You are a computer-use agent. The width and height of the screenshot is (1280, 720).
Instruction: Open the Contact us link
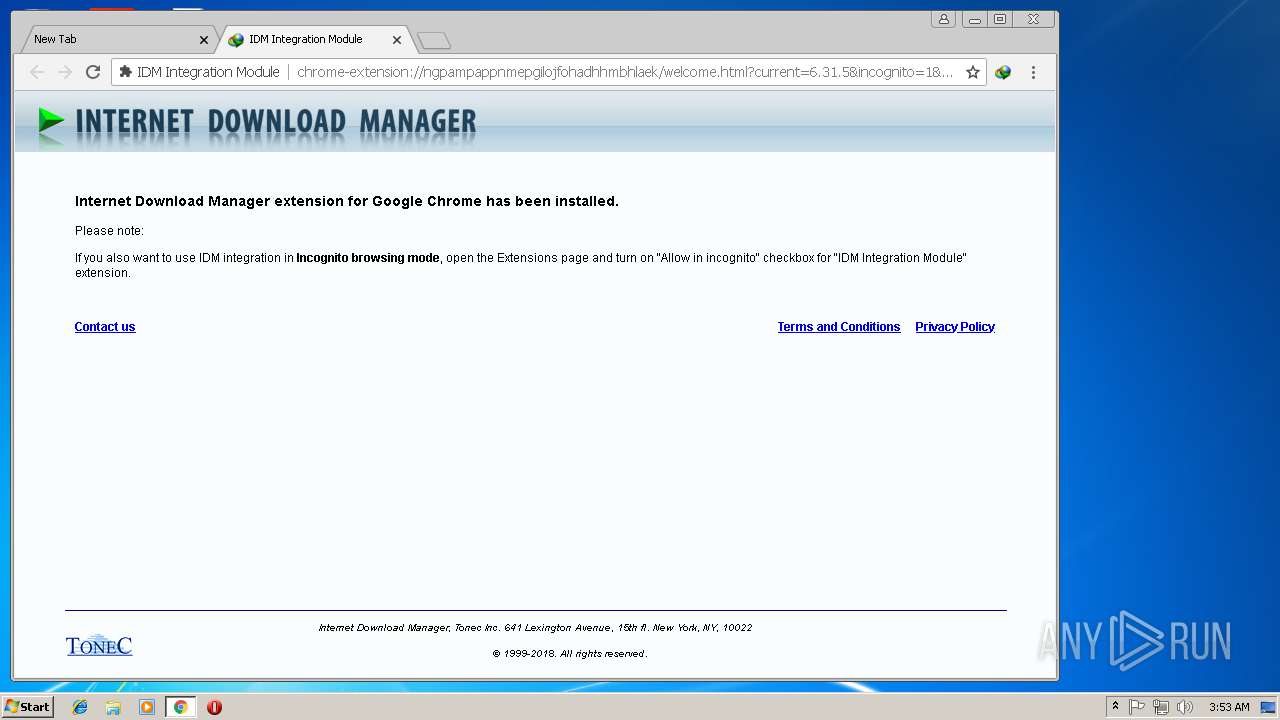coord(105,327)
